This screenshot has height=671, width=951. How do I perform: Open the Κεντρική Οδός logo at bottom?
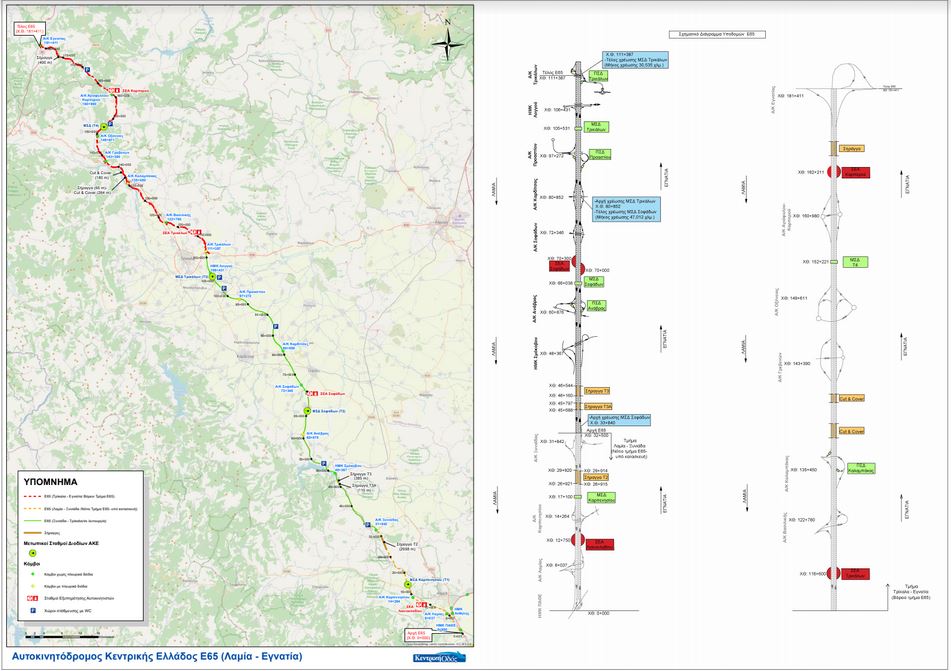coord(438,658)
